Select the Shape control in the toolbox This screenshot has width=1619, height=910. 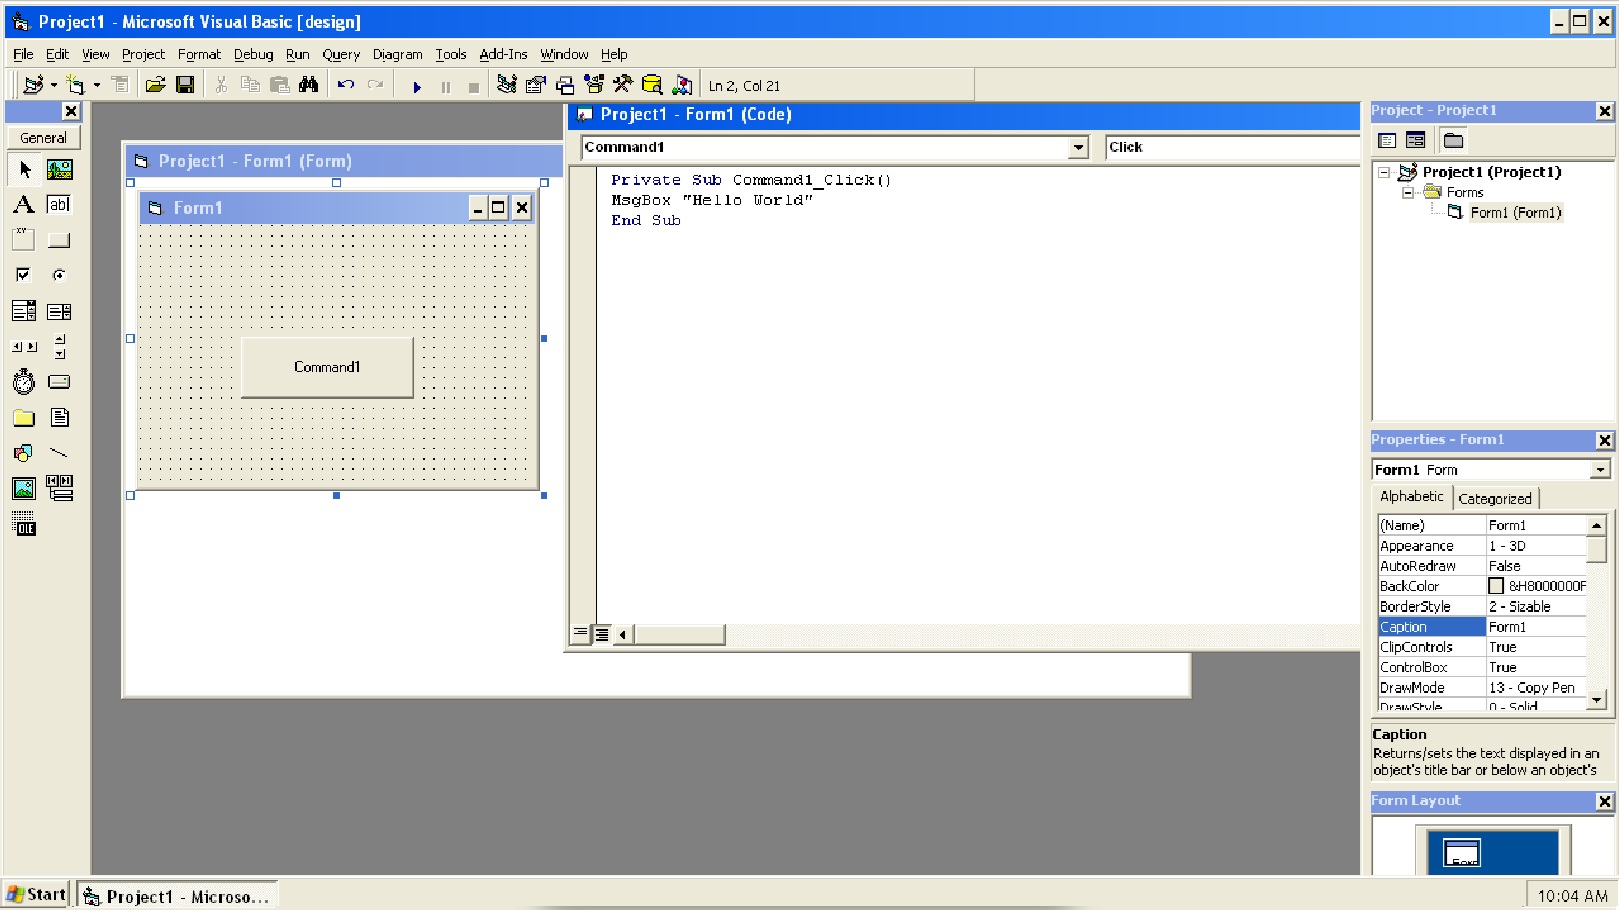[x=24, y=453]
